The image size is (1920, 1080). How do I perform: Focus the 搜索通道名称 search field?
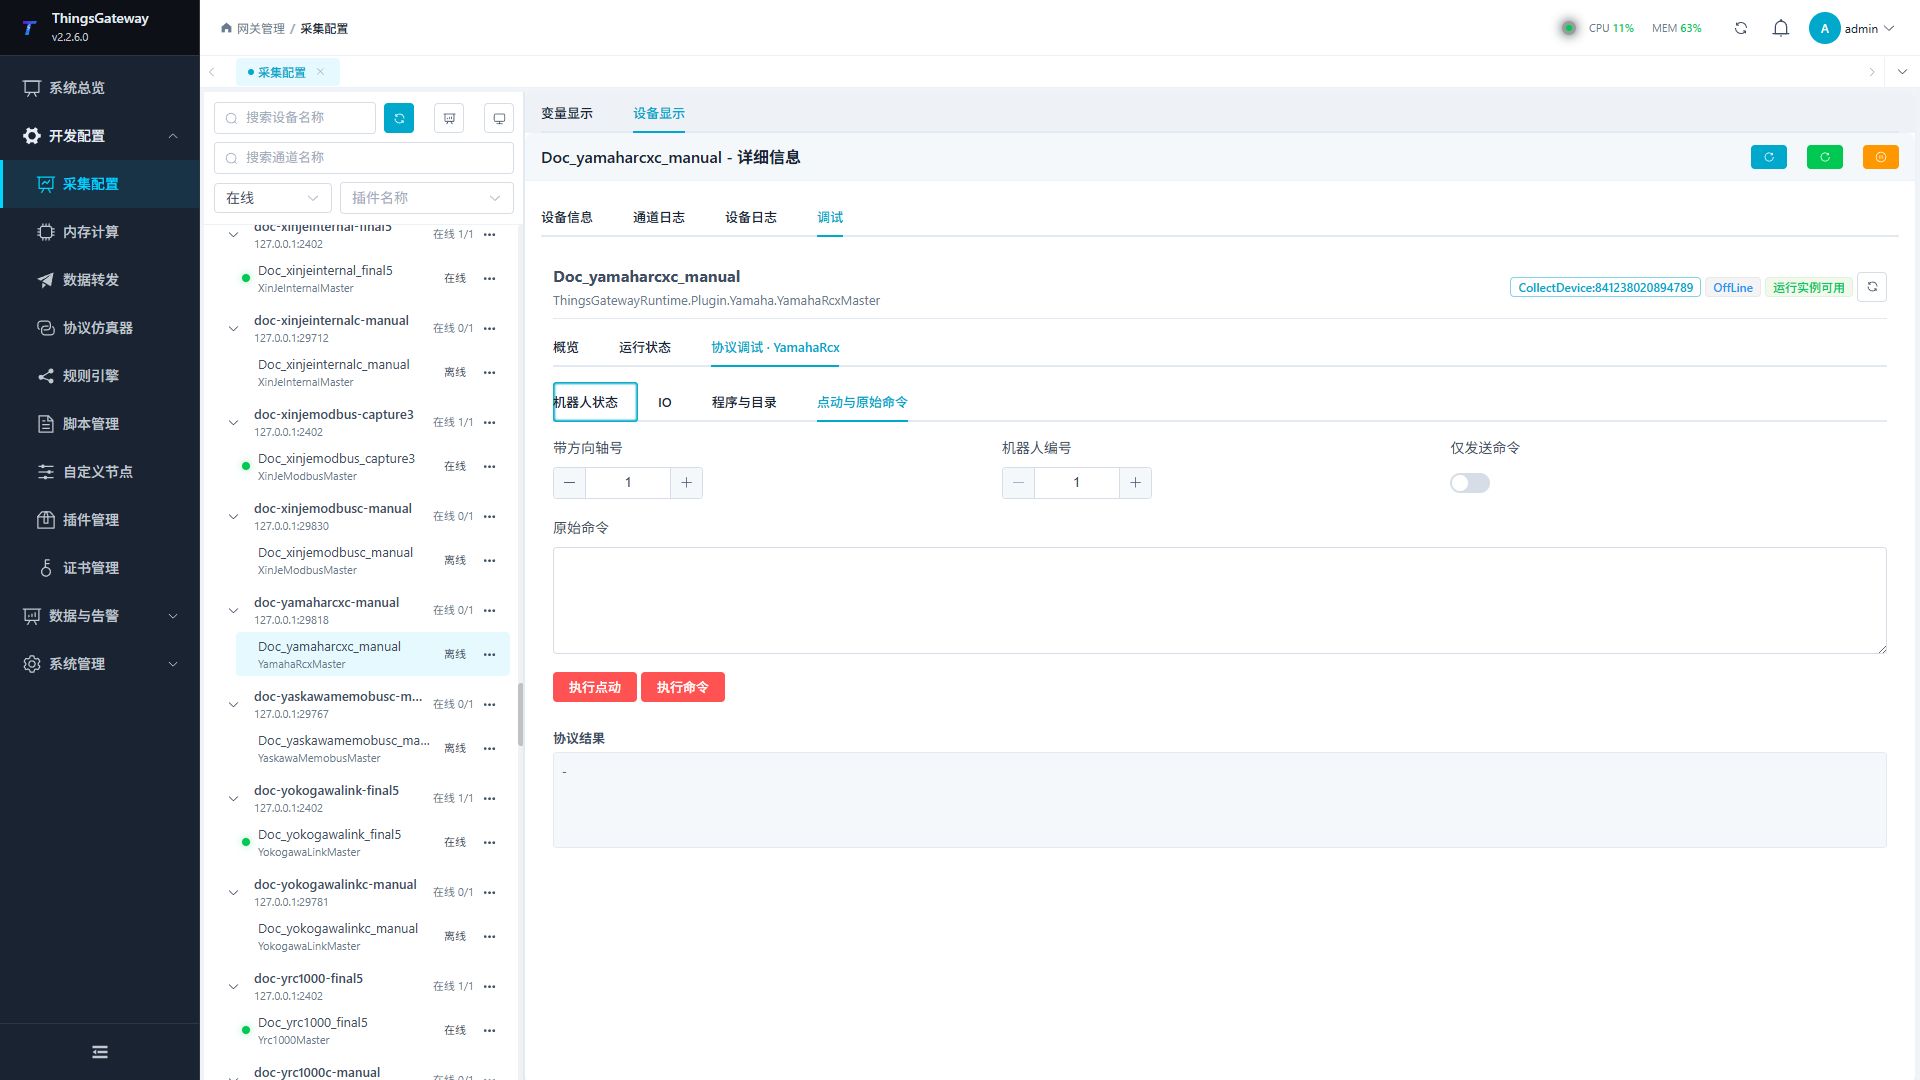(x=364, y=158)
